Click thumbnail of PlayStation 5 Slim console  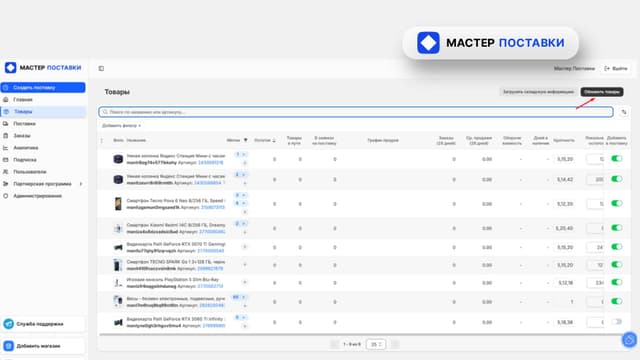coord(118,282)
